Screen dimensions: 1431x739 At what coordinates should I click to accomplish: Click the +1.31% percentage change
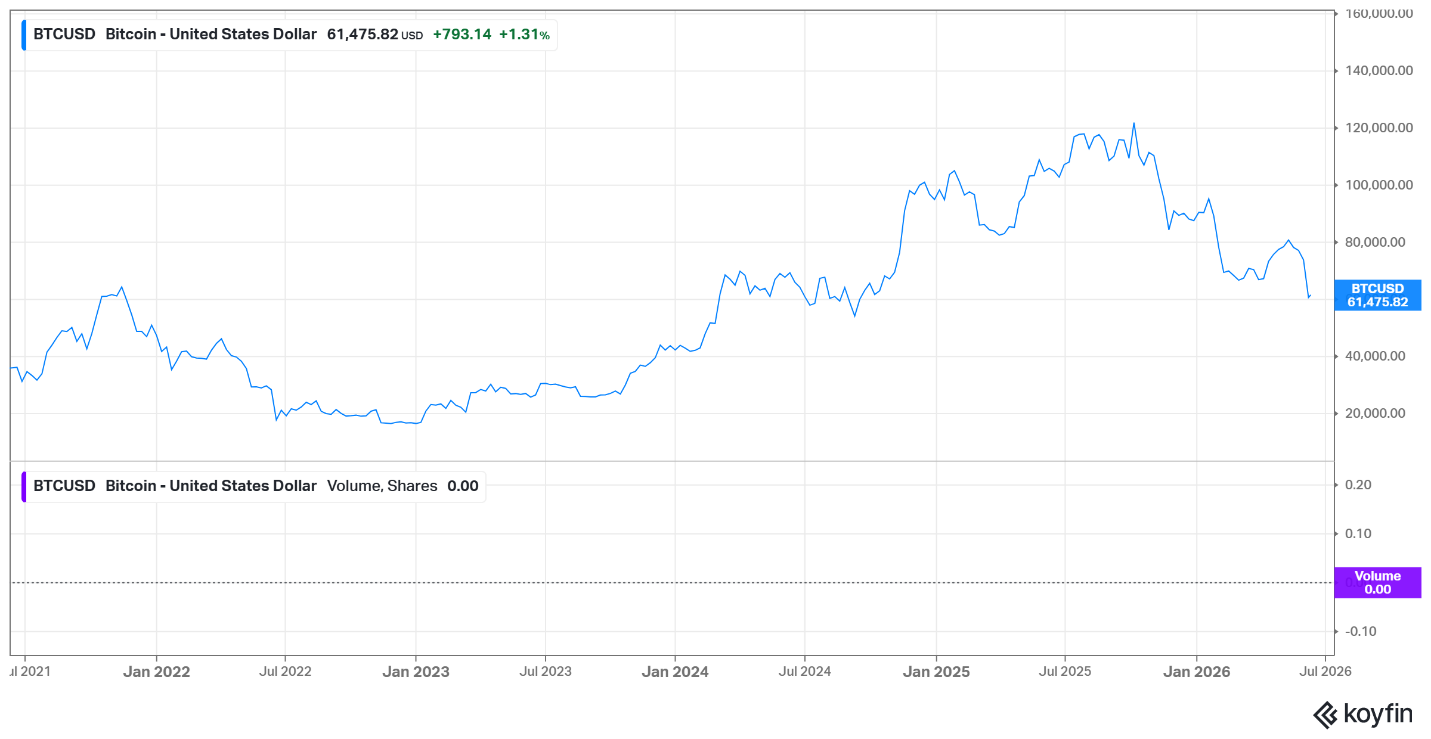point(524,34)
